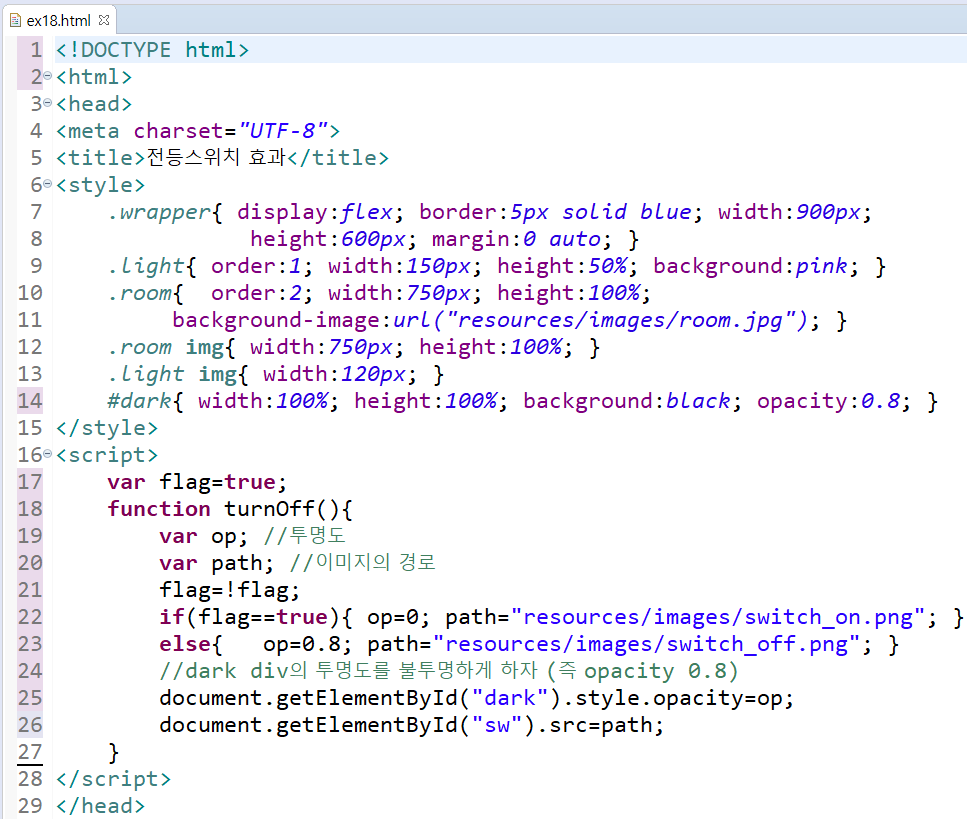Click the opacity:0.8 property

click(828, 401)
